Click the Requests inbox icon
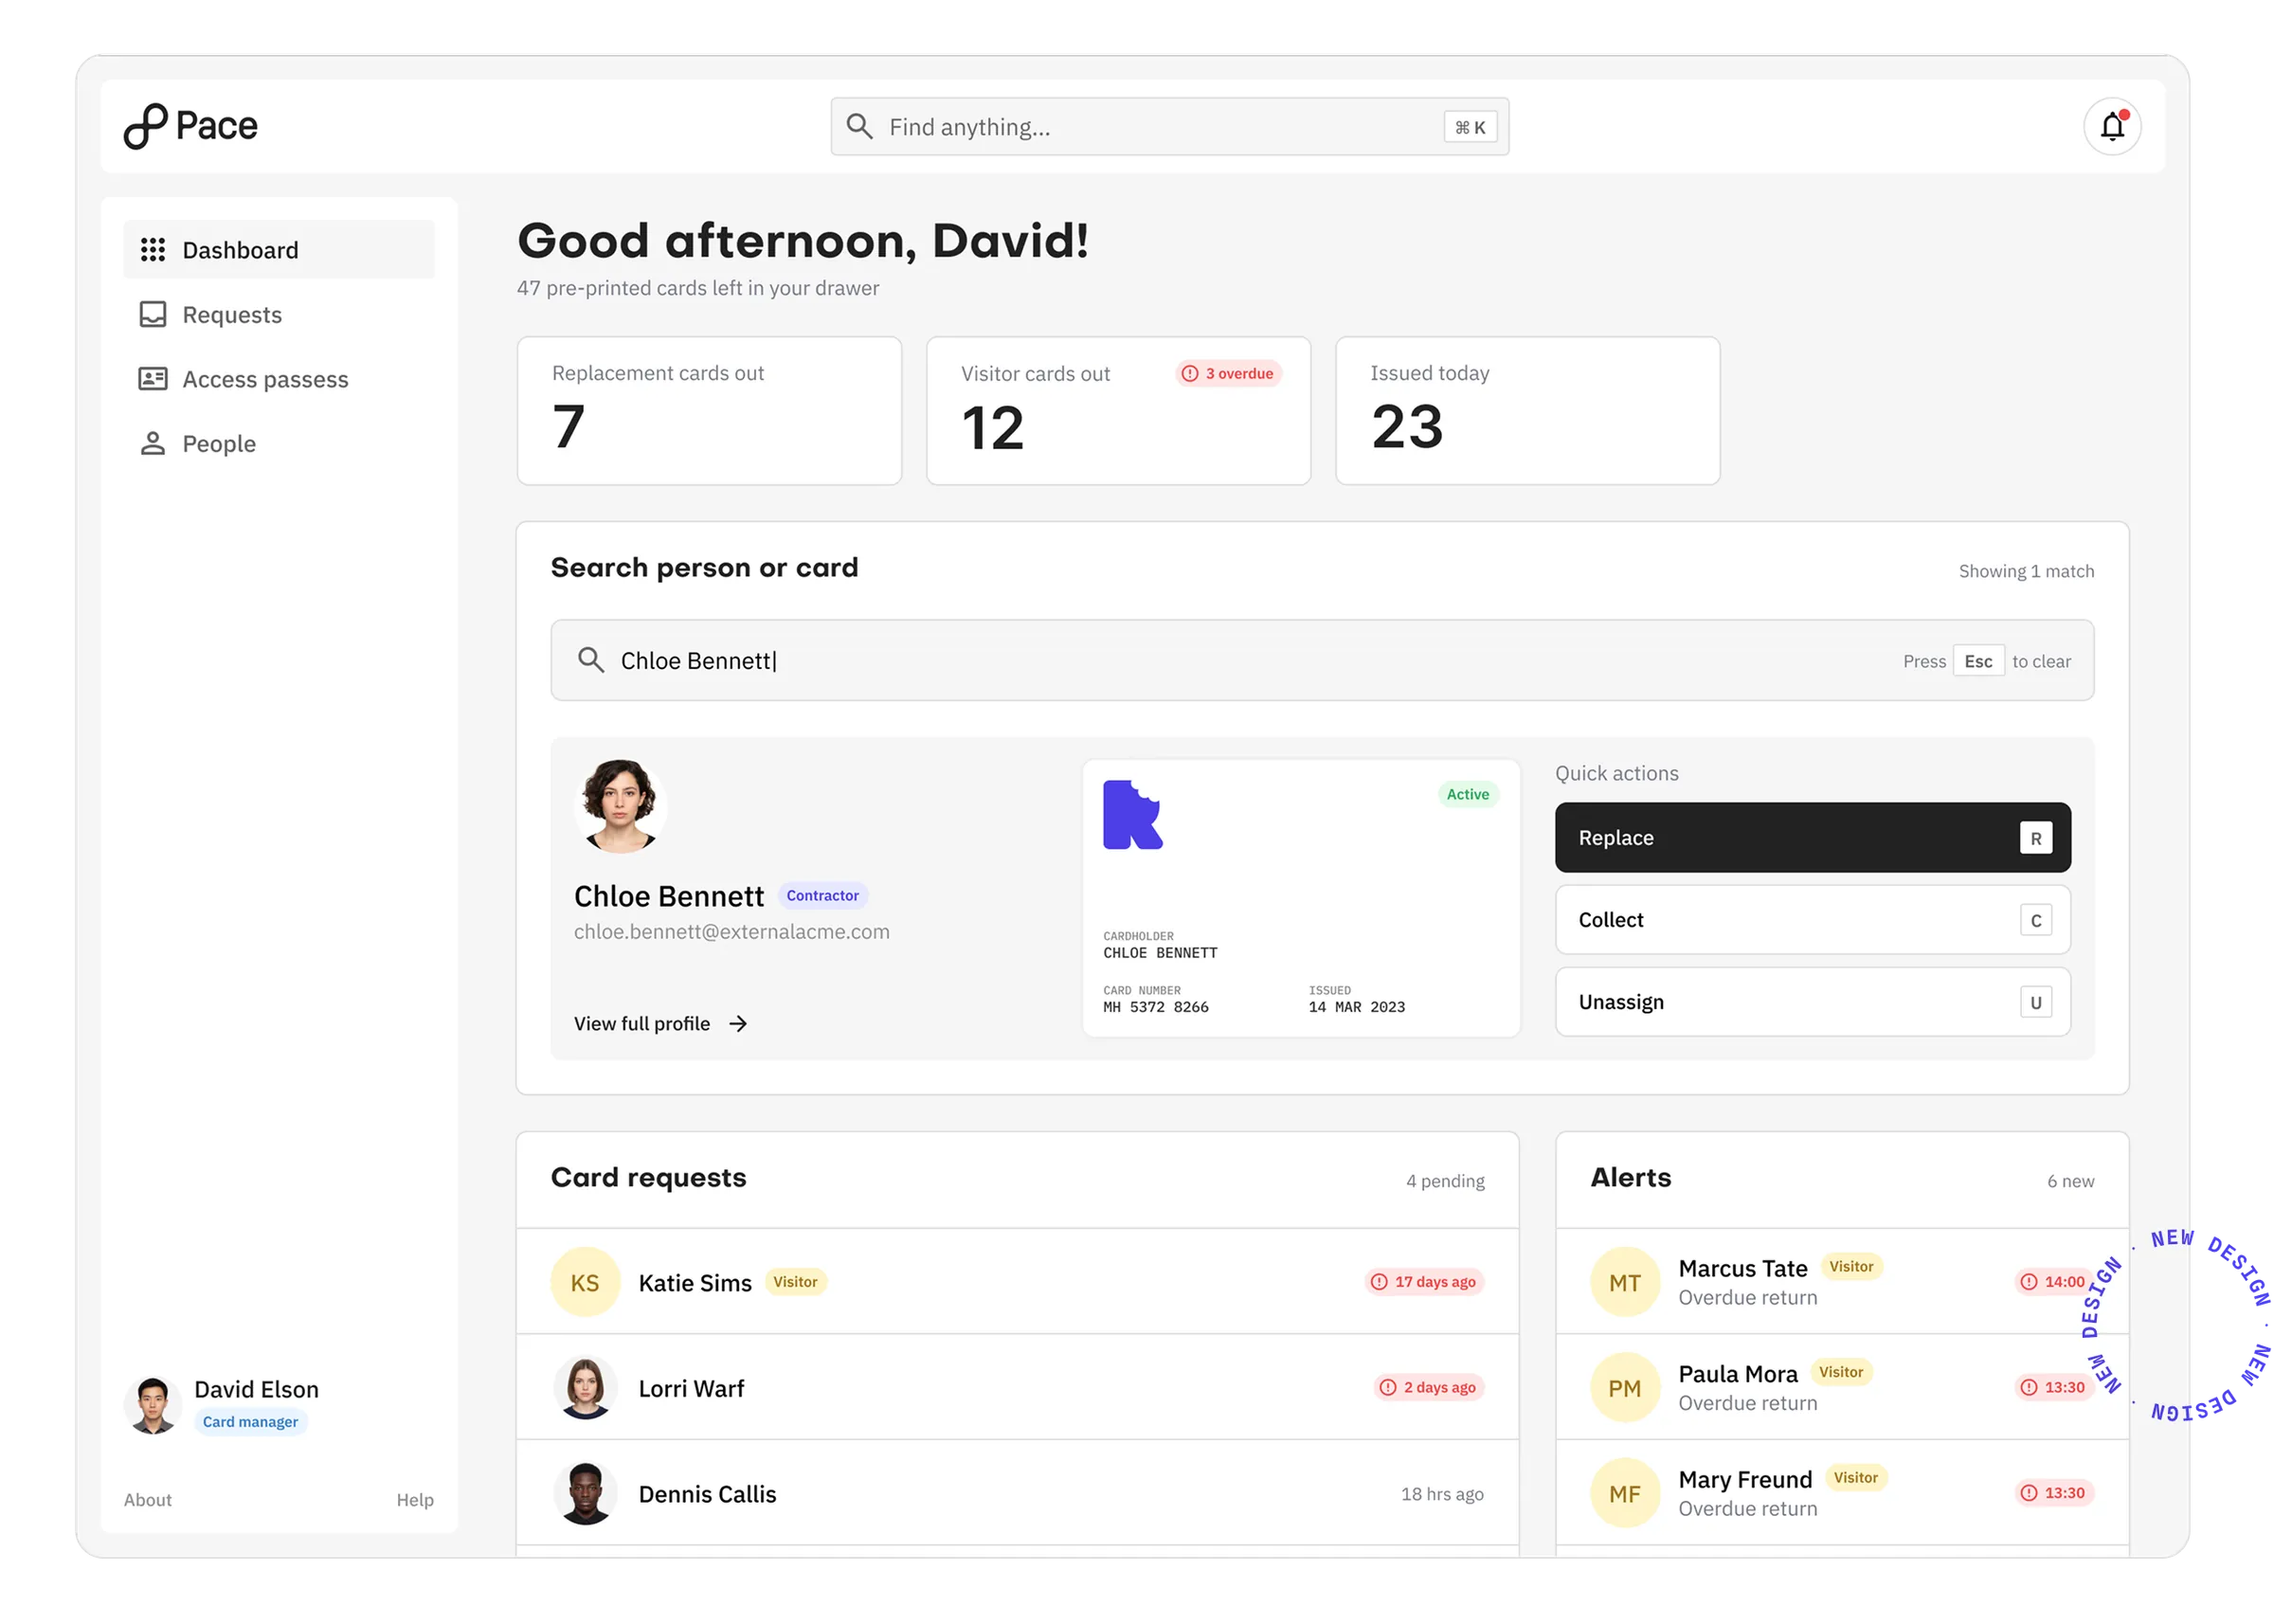2274x1624 pixels. (152, 314)
